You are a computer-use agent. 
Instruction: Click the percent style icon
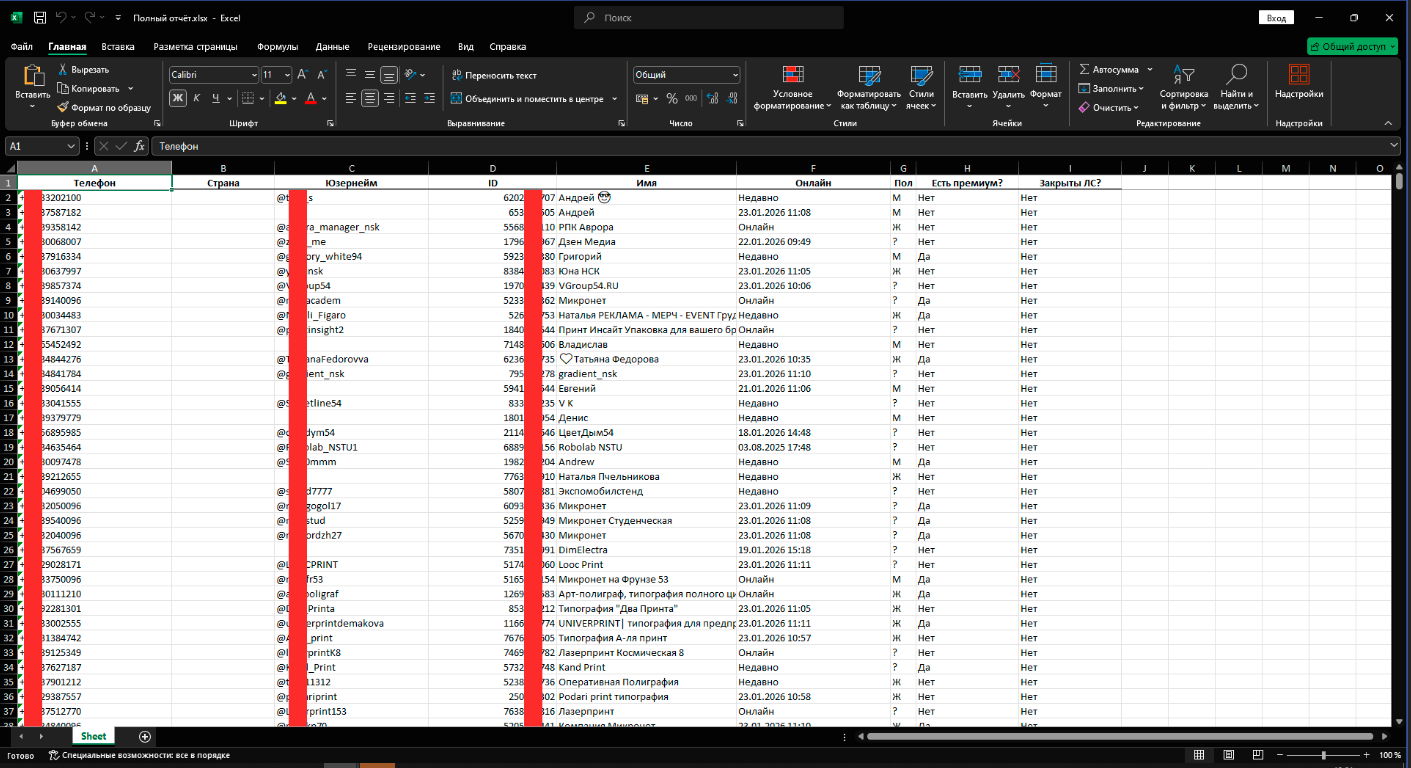[672, 98]
